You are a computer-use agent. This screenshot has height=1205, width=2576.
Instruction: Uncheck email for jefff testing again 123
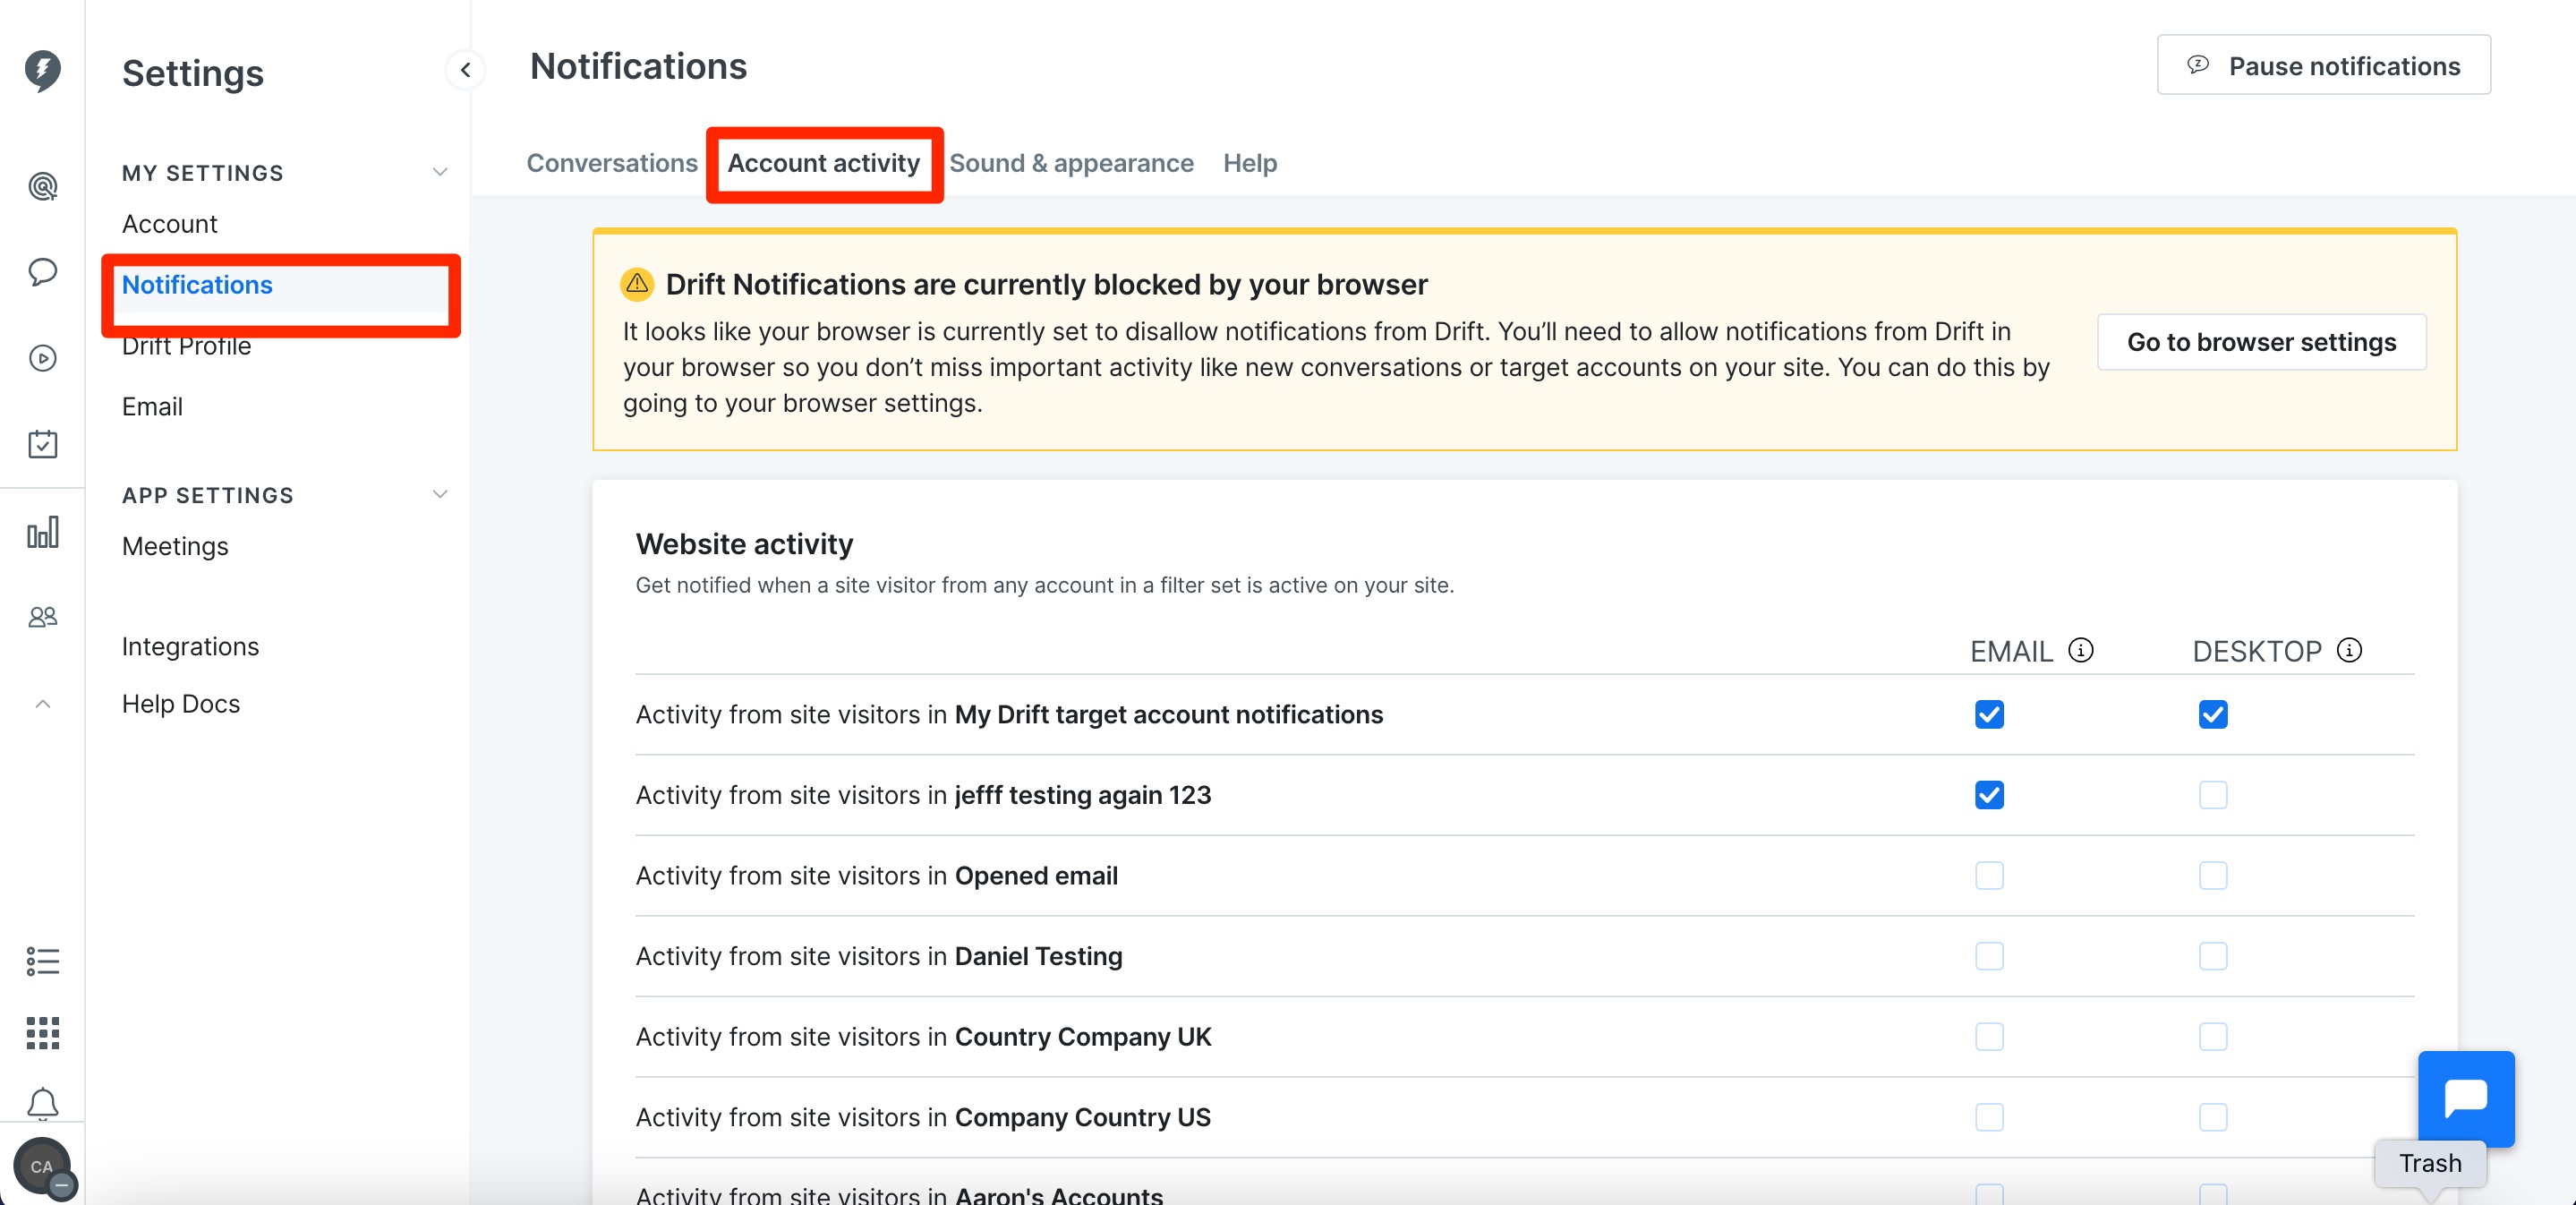click(1989, 795)
